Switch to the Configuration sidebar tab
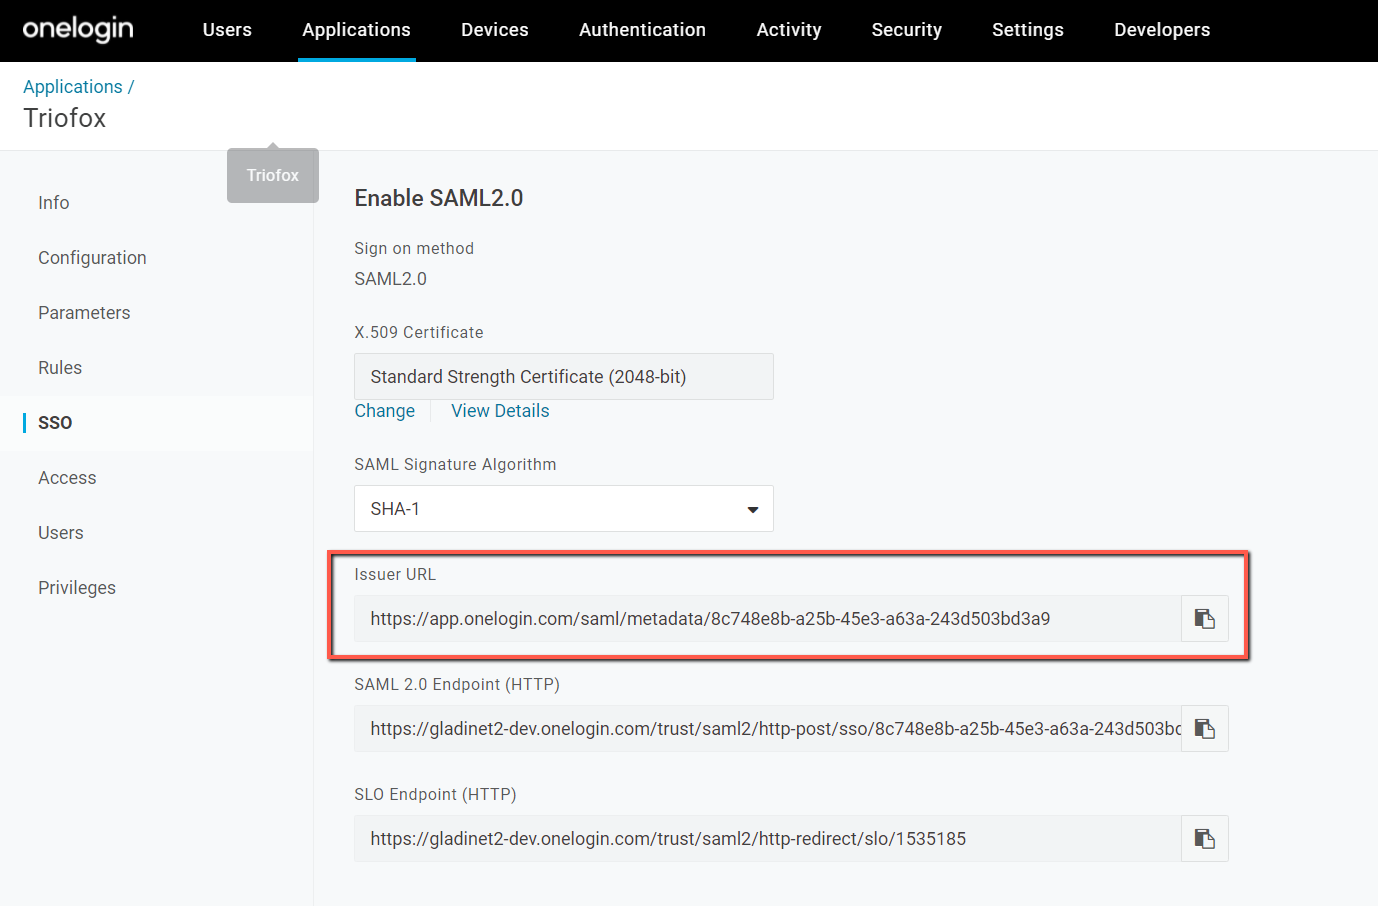 tap(92, 258)
